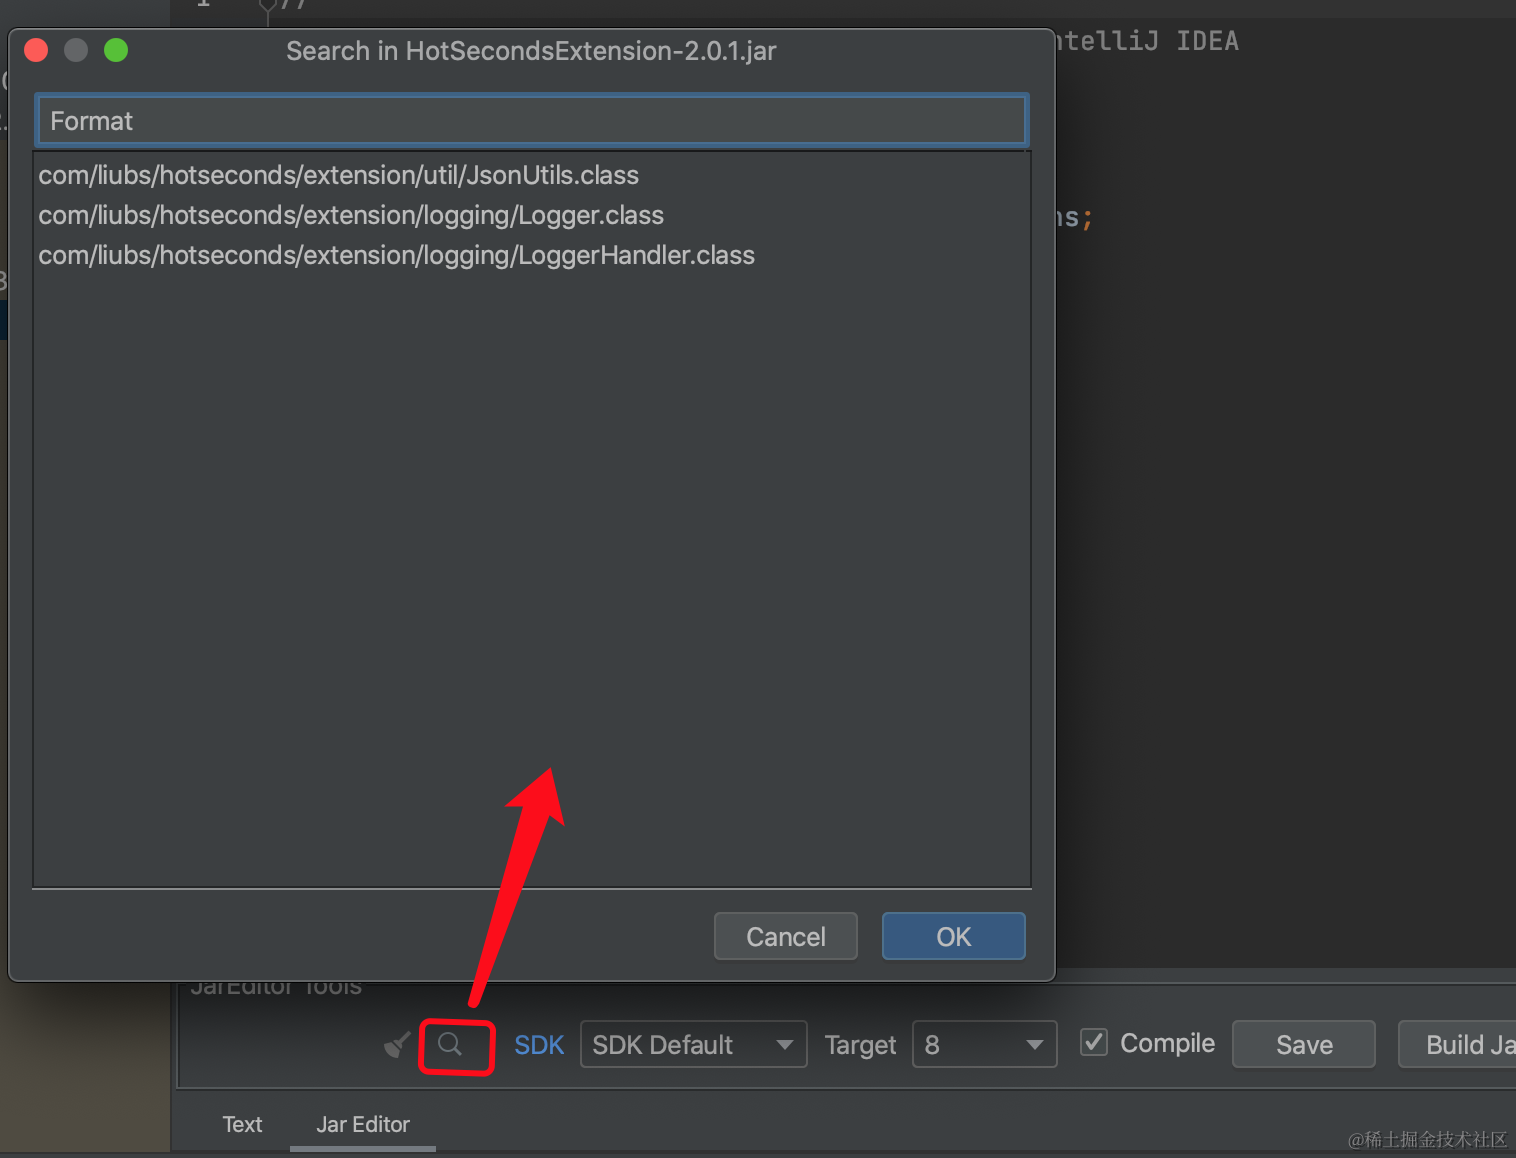
Task: Switch to the Jar Editor tab
Action: pyautogui.click(x=363, y=1124)
